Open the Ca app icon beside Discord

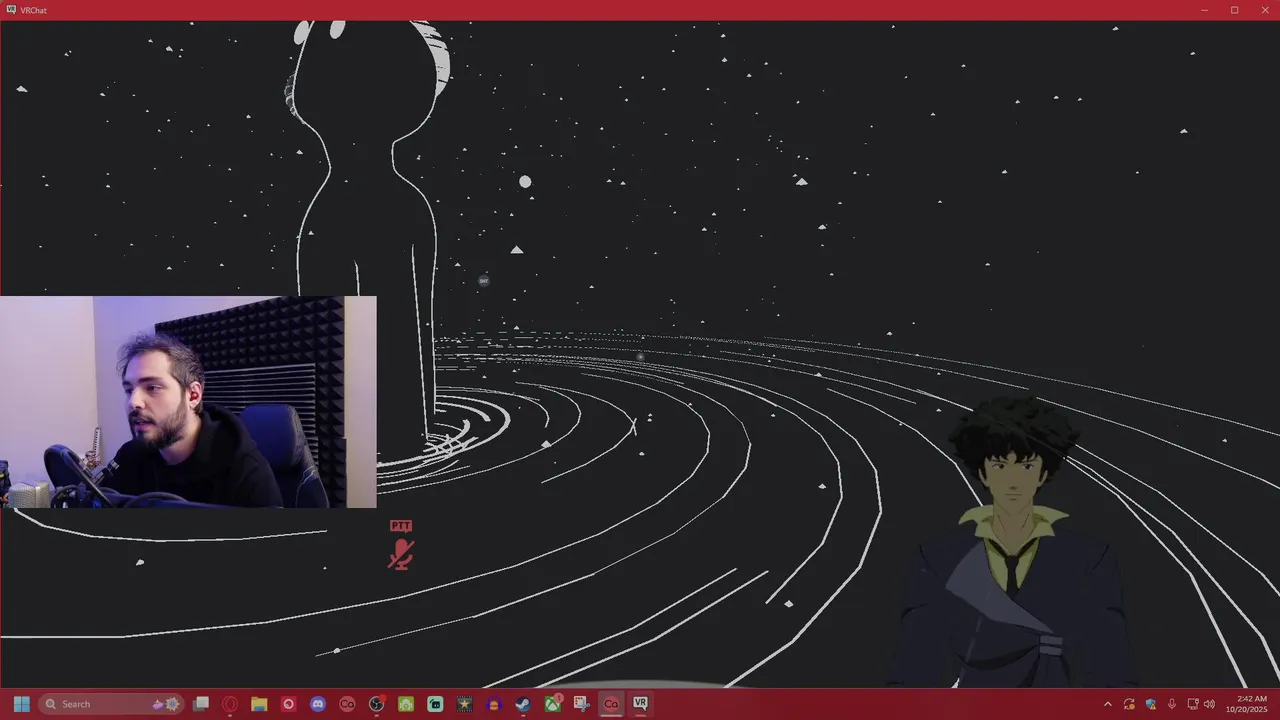coord(347,704)
